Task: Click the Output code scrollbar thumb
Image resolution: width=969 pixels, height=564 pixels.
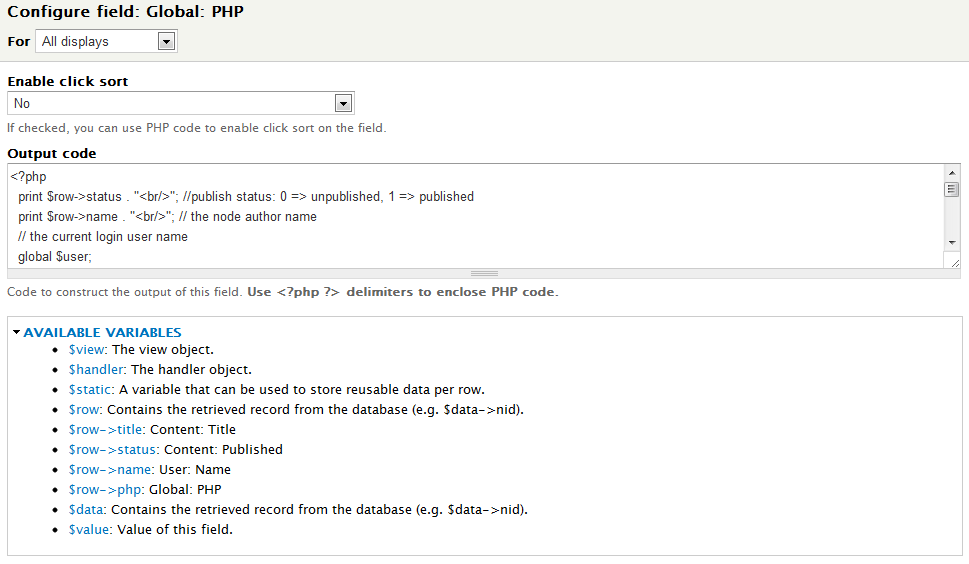Action: click(951, 190)
